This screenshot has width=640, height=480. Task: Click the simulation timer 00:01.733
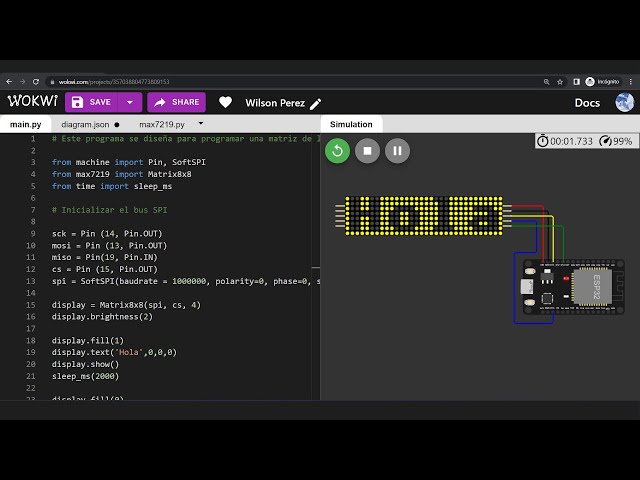pyautogui.click(x=564, y=141)
